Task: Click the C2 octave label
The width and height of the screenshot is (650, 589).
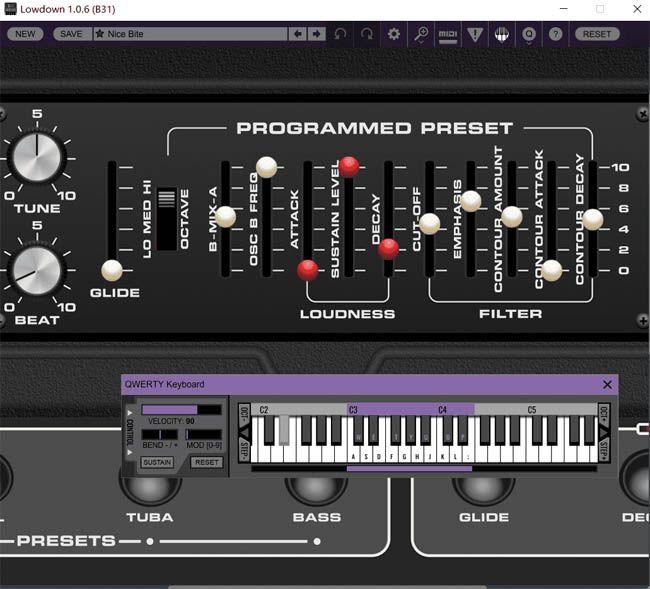Action: tap(264, 410)
